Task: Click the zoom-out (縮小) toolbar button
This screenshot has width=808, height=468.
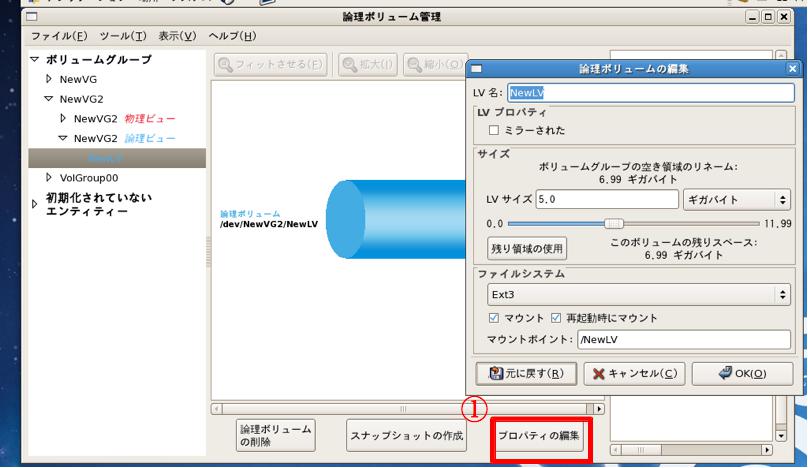Action: (x=435, y=65)
